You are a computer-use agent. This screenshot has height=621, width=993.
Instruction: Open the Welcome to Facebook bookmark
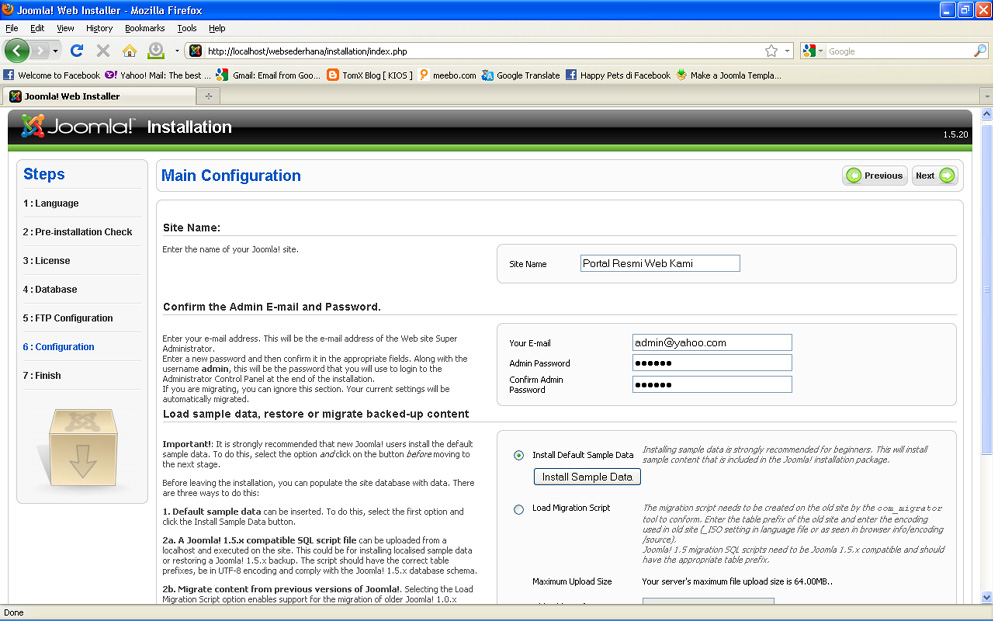tap(52, 75)
